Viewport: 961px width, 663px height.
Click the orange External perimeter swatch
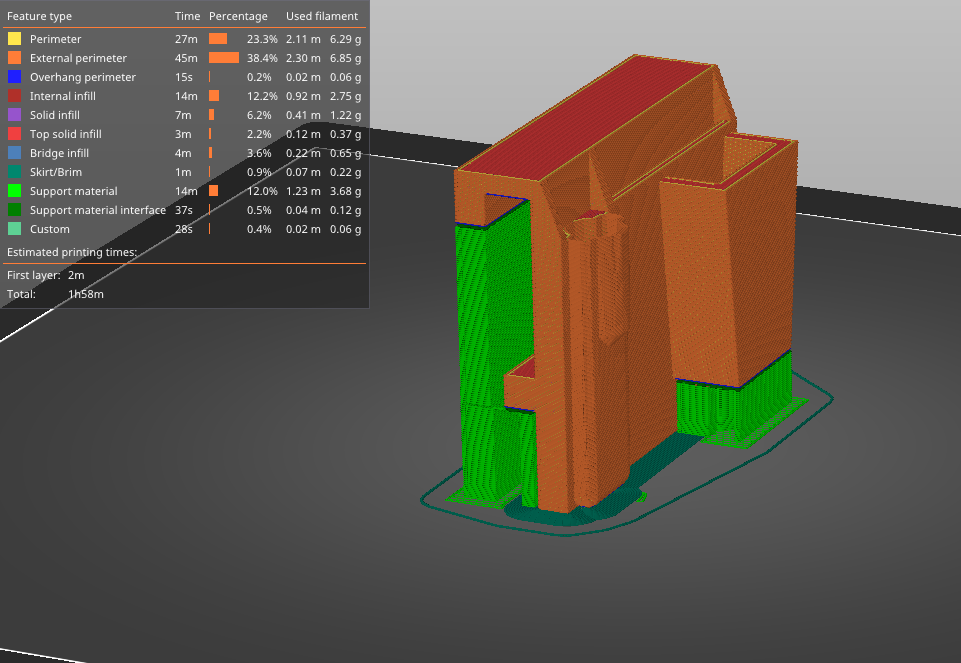click(x=13, y=57)
